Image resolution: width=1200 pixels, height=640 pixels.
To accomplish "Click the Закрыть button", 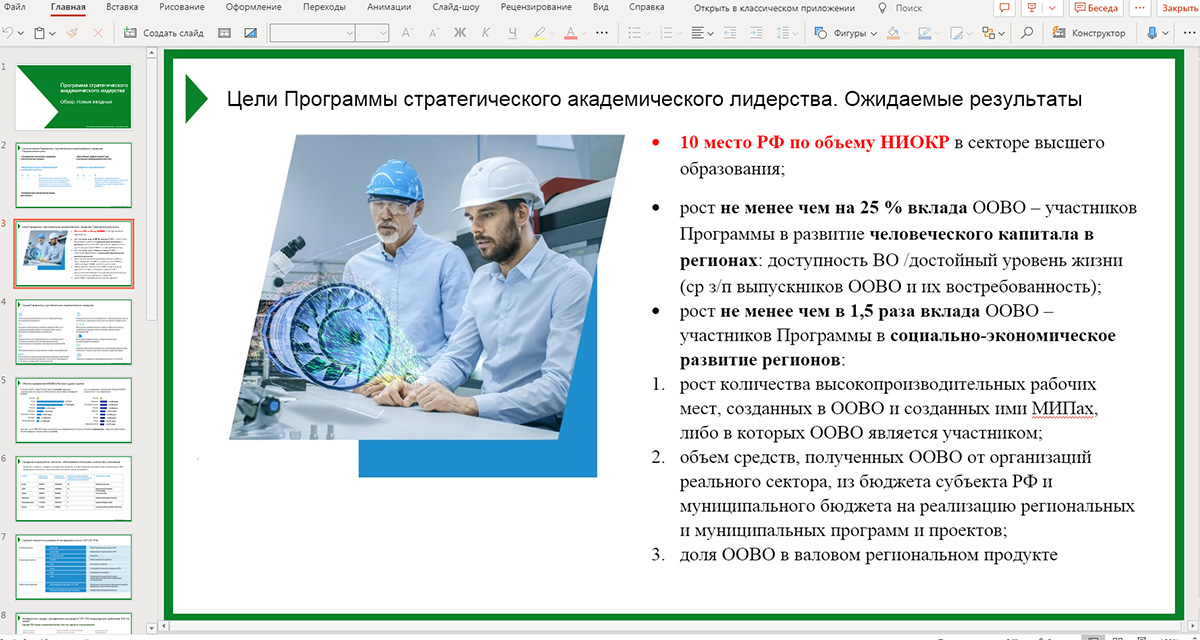I will point(1179,7).
